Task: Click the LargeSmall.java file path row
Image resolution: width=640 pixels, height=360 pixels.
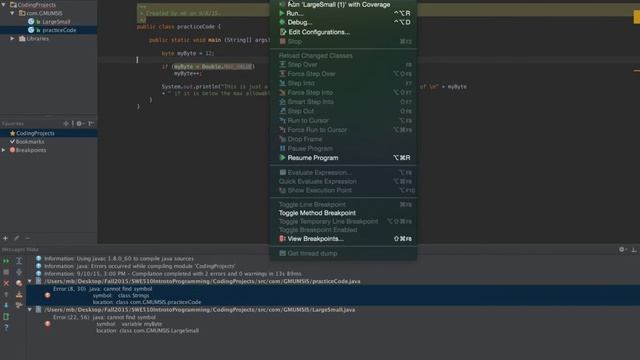Action: point(200,310)
